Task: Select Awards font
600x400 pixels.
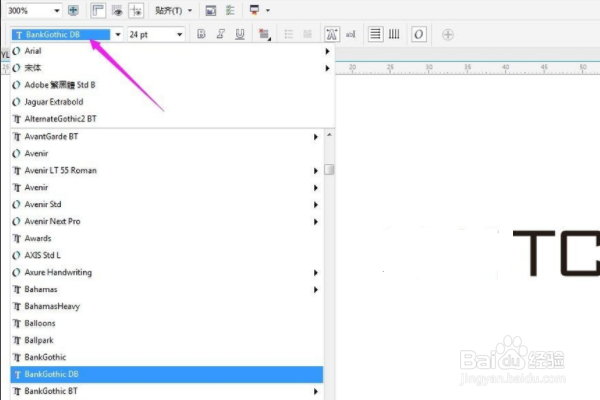Action: coord(167,238)
